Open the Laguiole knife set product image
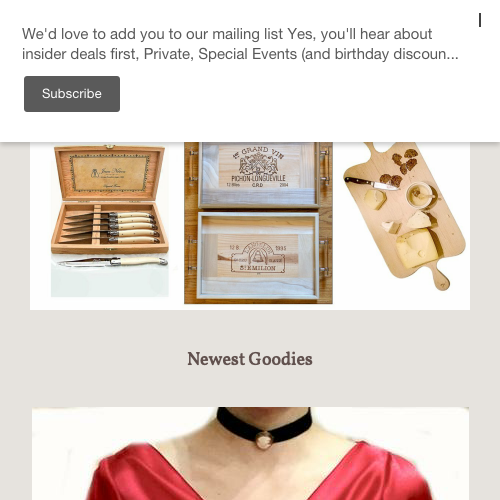Viewport: 500px width, 500px height. coord(110,220)
